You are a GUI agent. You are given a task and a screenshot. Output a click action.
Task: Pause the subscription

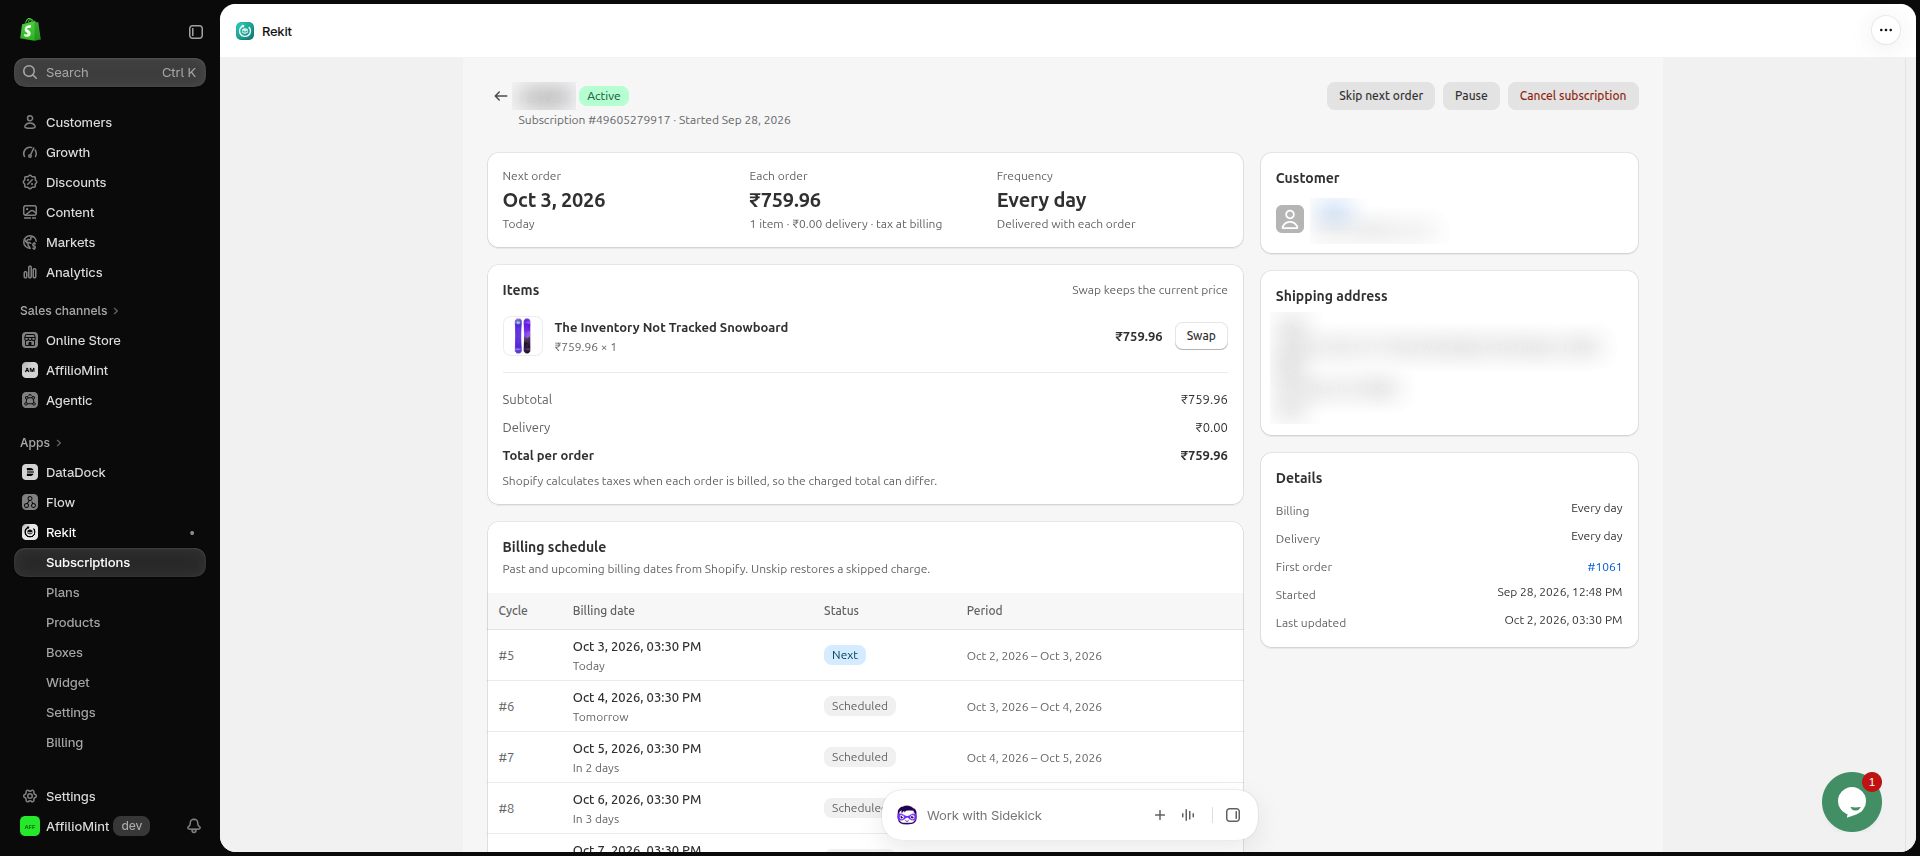(1471, 96)
